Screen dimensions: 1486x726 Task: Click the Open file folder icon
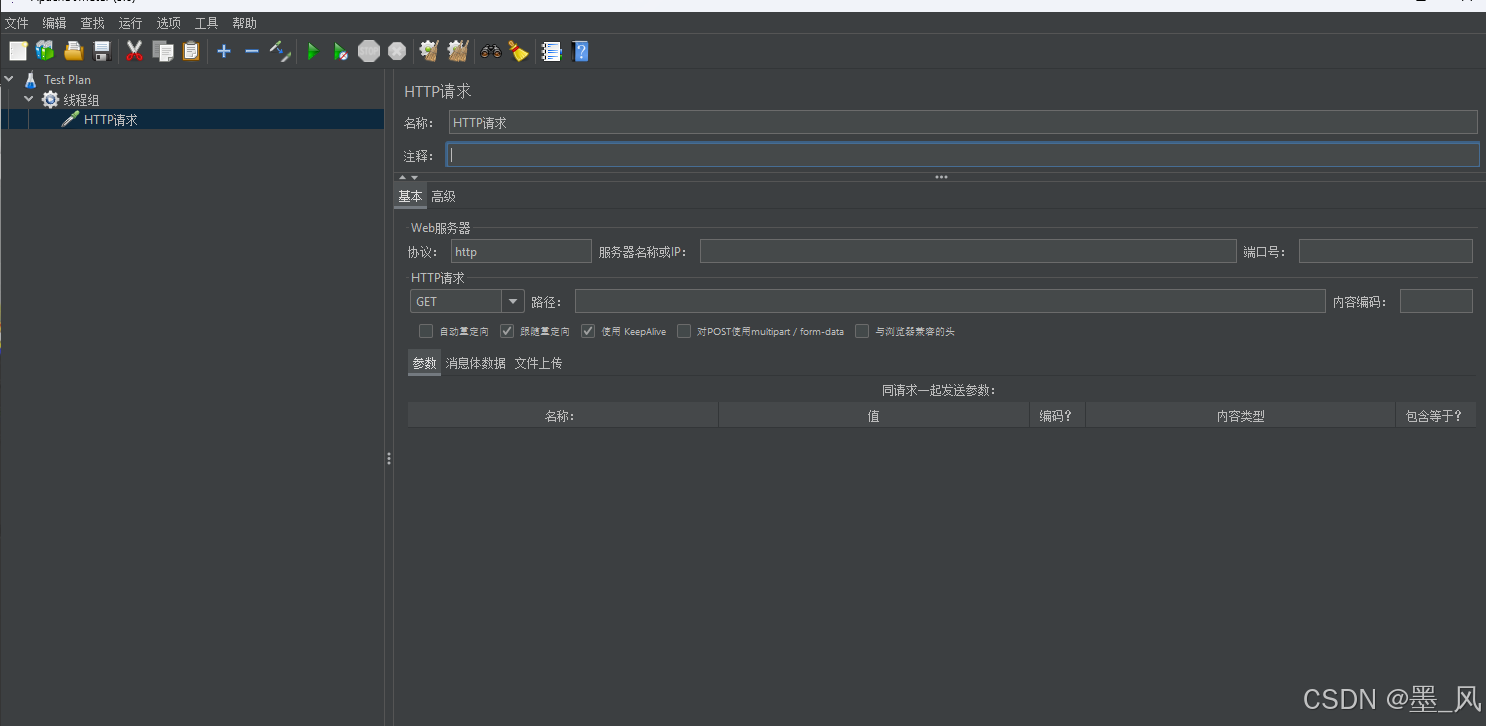click(73, 51)
